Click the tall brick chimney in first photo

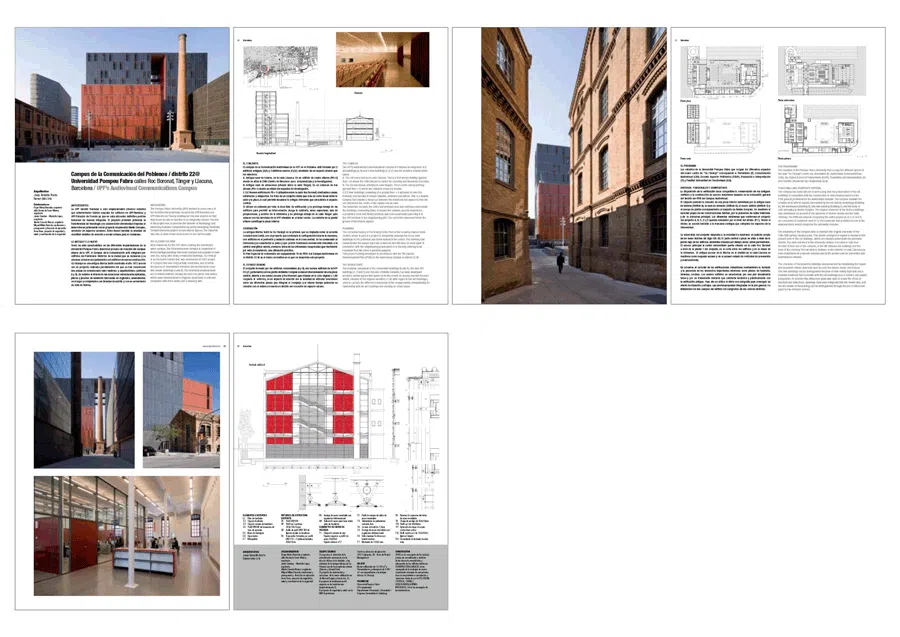click(x=181, y=92)
